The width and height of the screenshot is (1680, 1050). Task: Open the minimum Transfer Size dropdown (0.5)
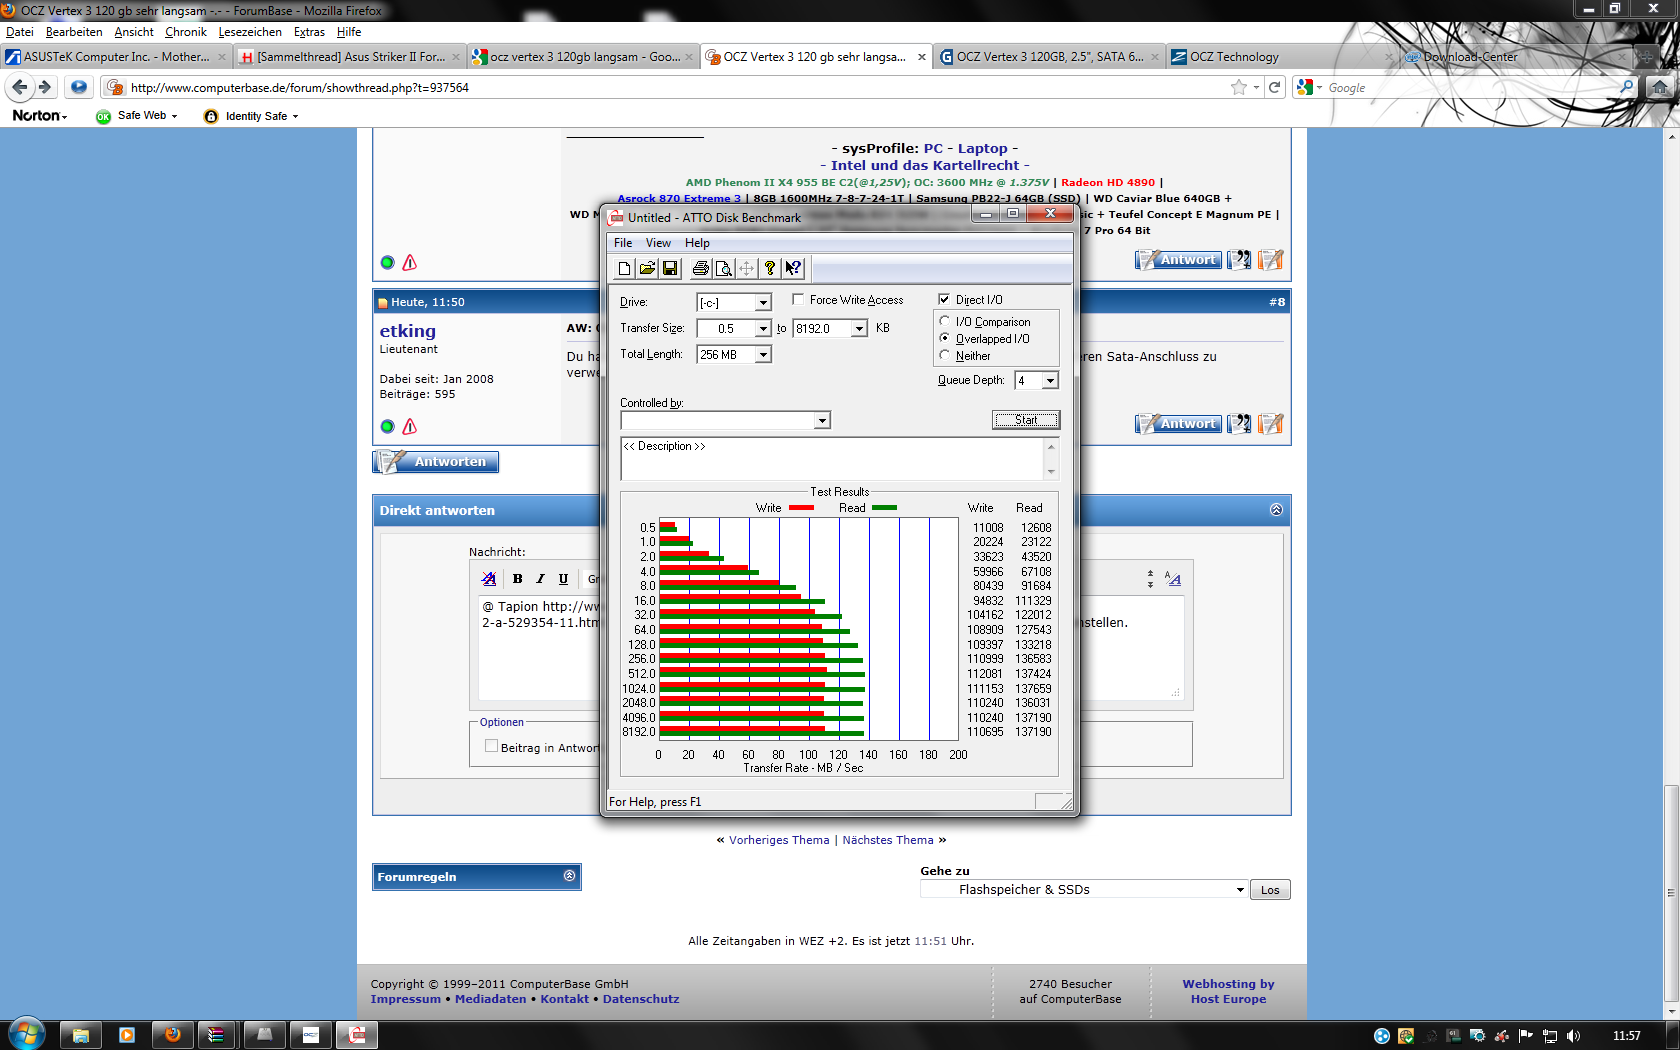[x=763, y=328]
